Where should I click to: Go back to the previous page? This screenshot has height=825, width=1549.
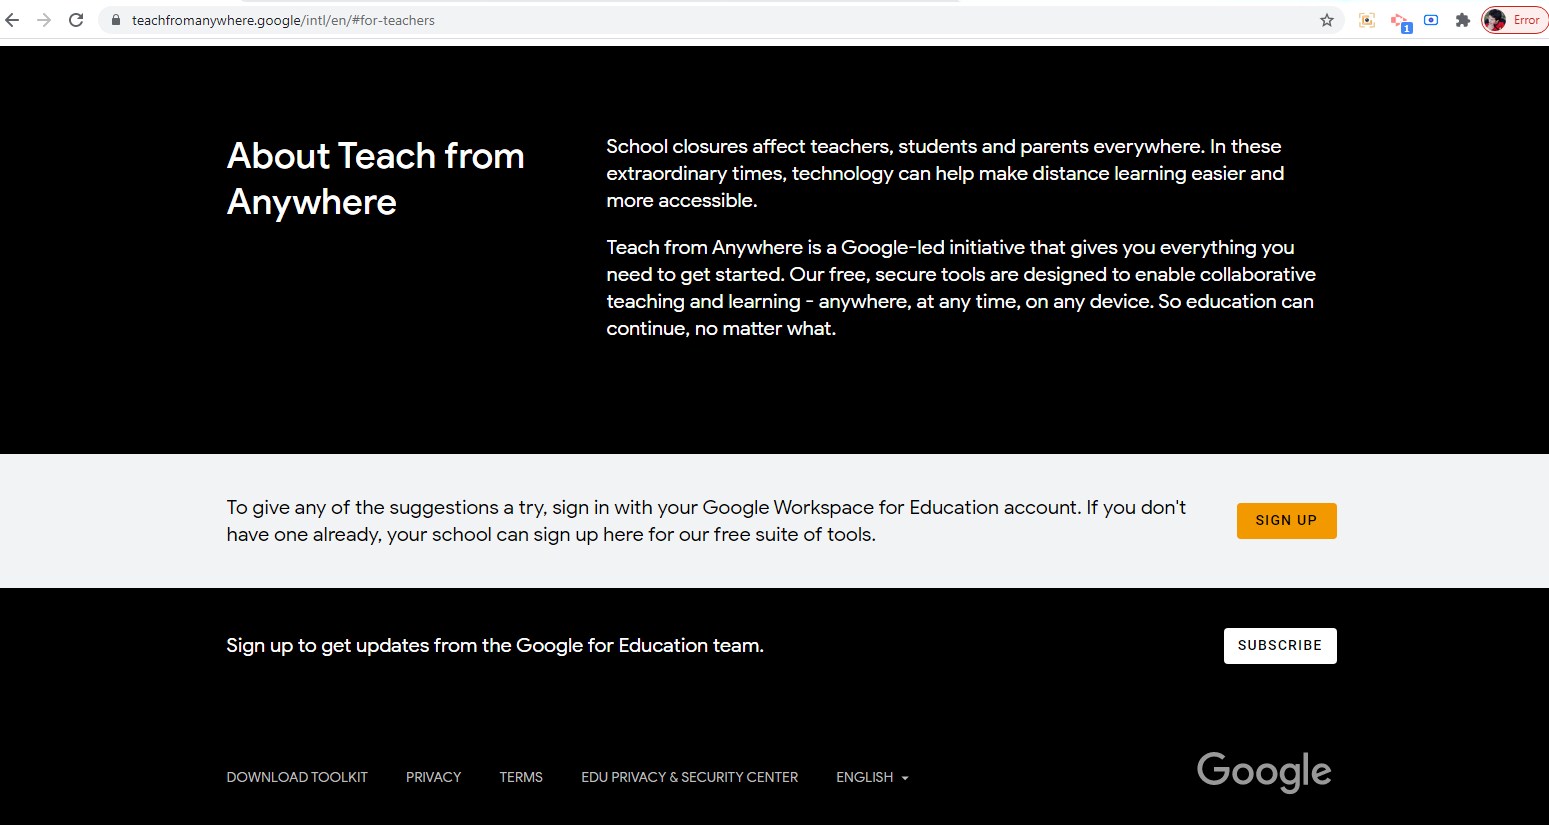coord(13,20)
